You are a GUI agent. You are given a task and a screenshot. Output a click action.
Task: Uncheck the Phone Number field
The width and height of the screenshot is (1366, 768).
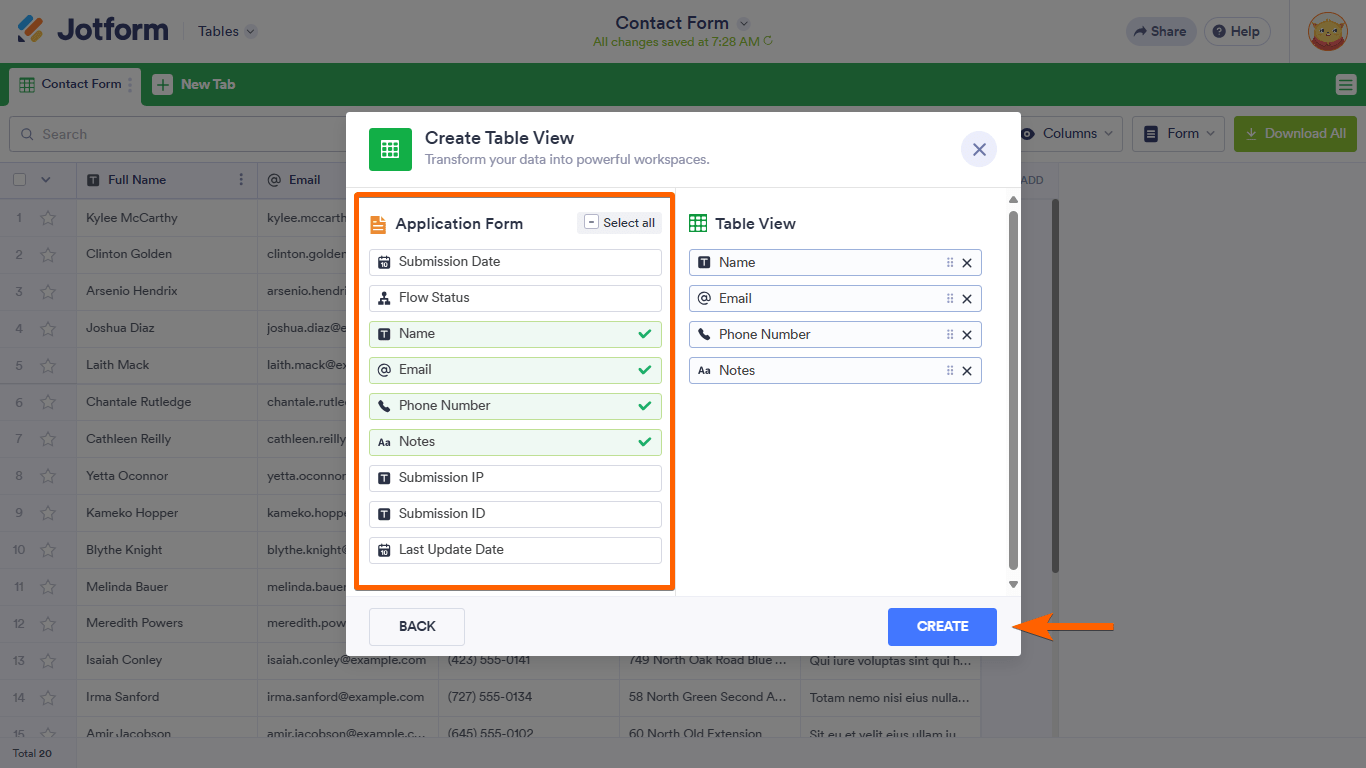click(515, 406)
